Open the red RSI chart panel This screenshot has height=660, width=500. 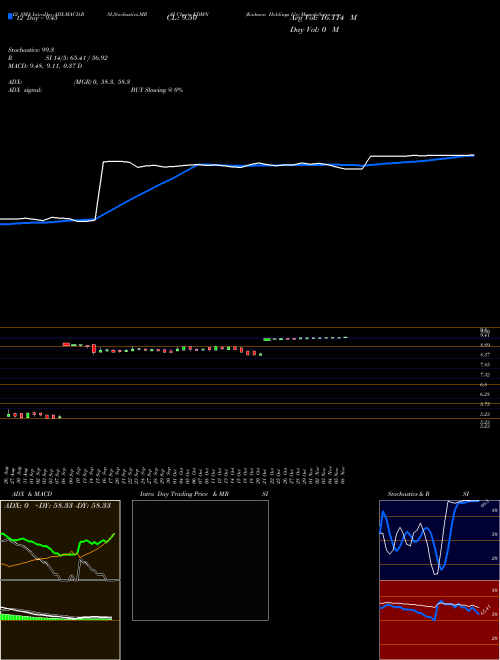tap(439, 620)
